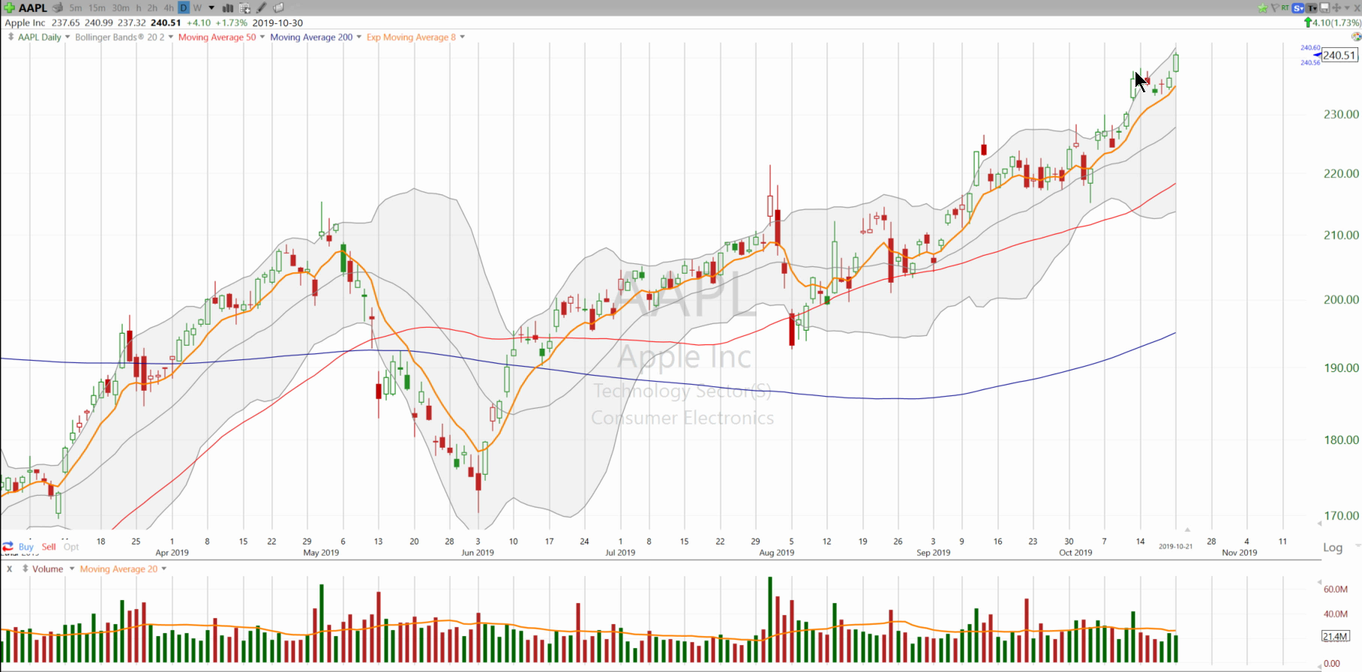
Task: Open the window options arrow dropdown
Action: pos(1347,8)
